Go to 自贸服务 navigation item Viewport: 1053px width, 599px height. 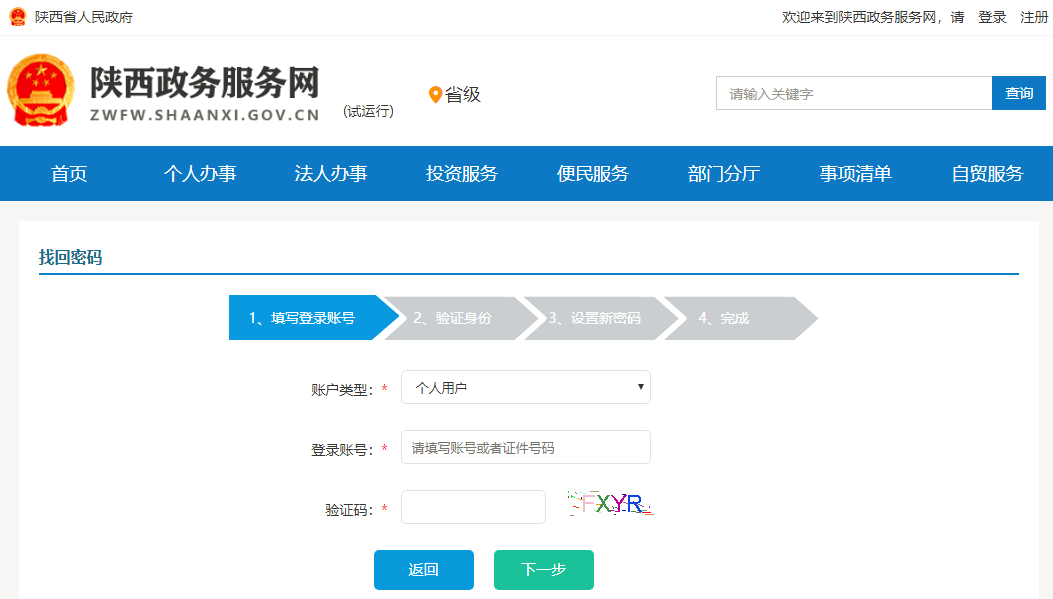click(x=987, y=174)
